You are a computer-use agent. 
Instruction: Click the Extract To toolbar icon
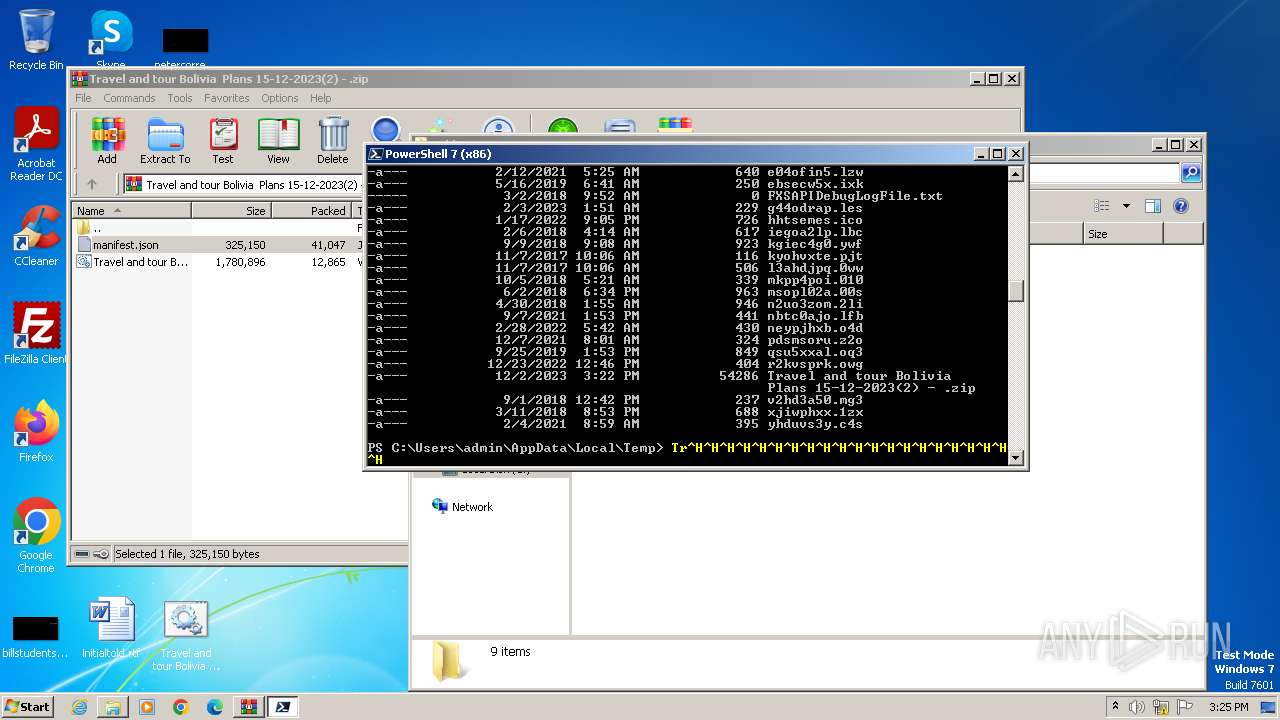coord(165,141)
